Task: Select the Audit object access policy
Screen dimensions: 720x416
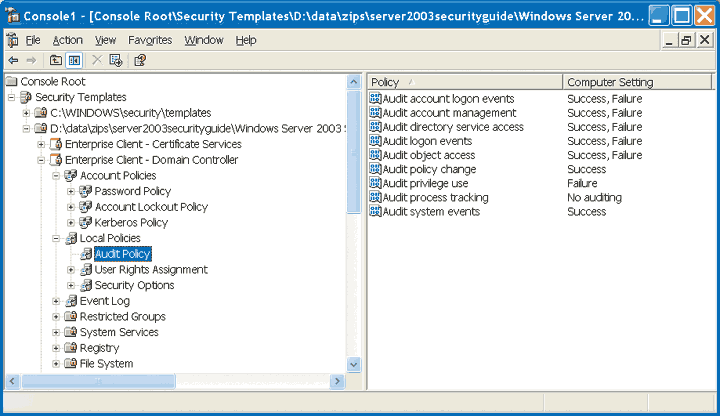Action: click(x=428, y=155)
